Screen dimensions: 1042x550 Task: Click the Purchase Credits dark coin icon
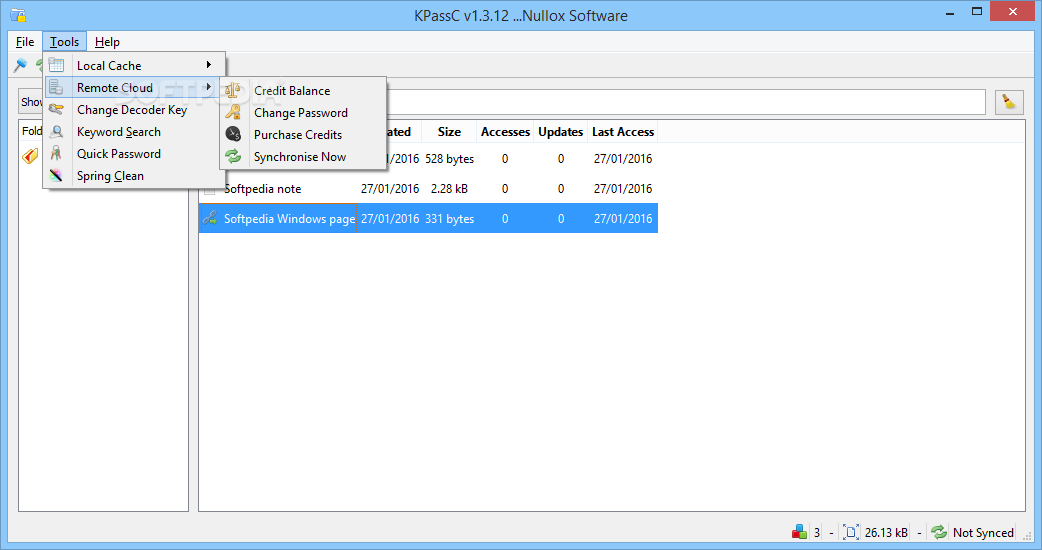click(233, 134)
